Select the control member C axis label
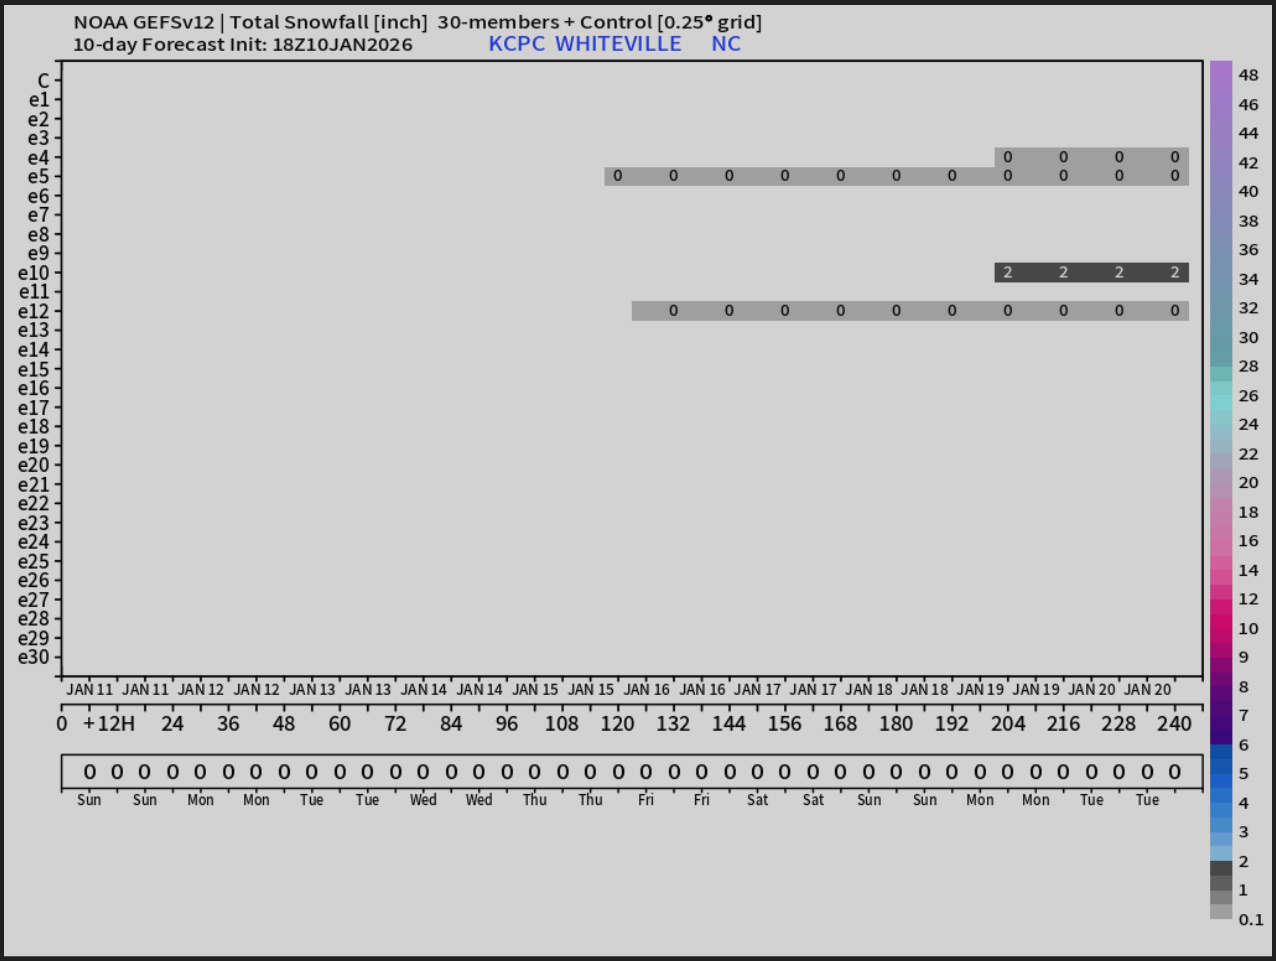1276x961 pixels. 43,81
